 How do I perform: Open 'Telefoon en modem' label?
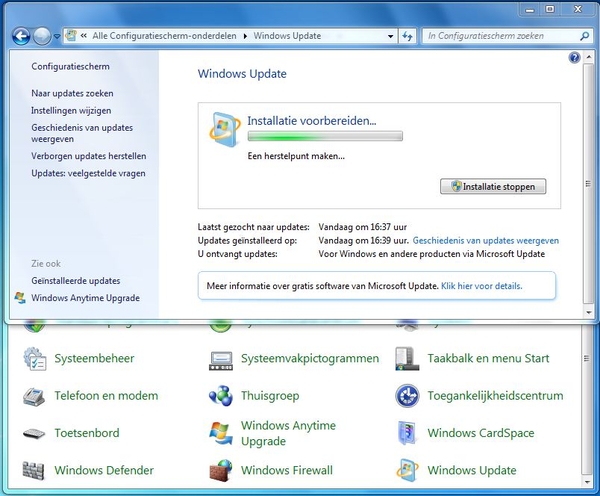[x=106, y=395]
